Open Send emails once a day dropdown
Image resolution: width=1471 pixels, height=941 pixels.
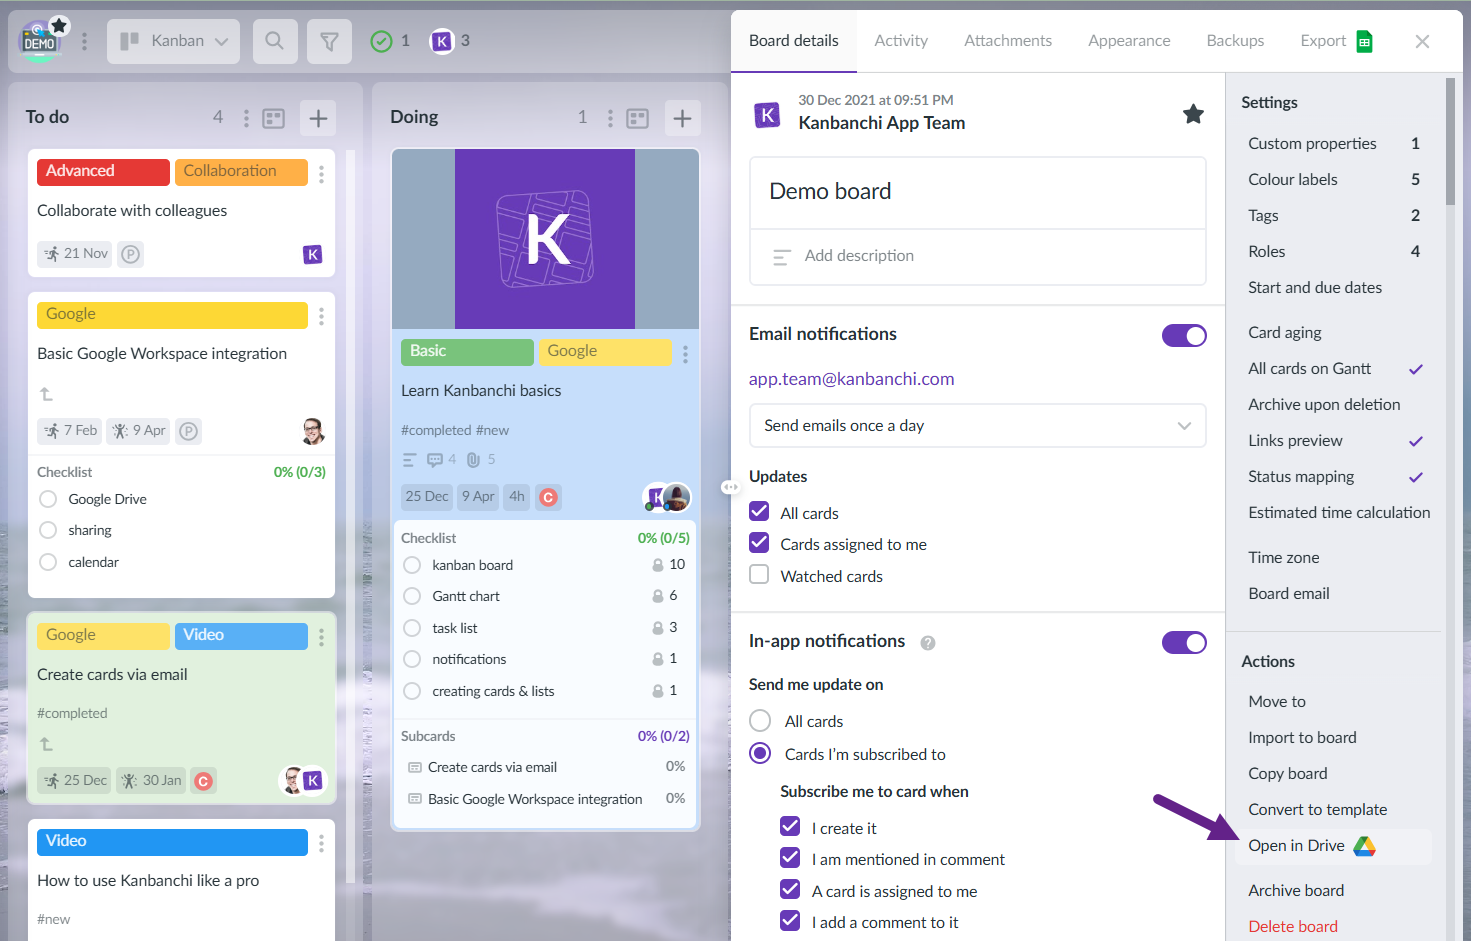(x=977, y=426)
